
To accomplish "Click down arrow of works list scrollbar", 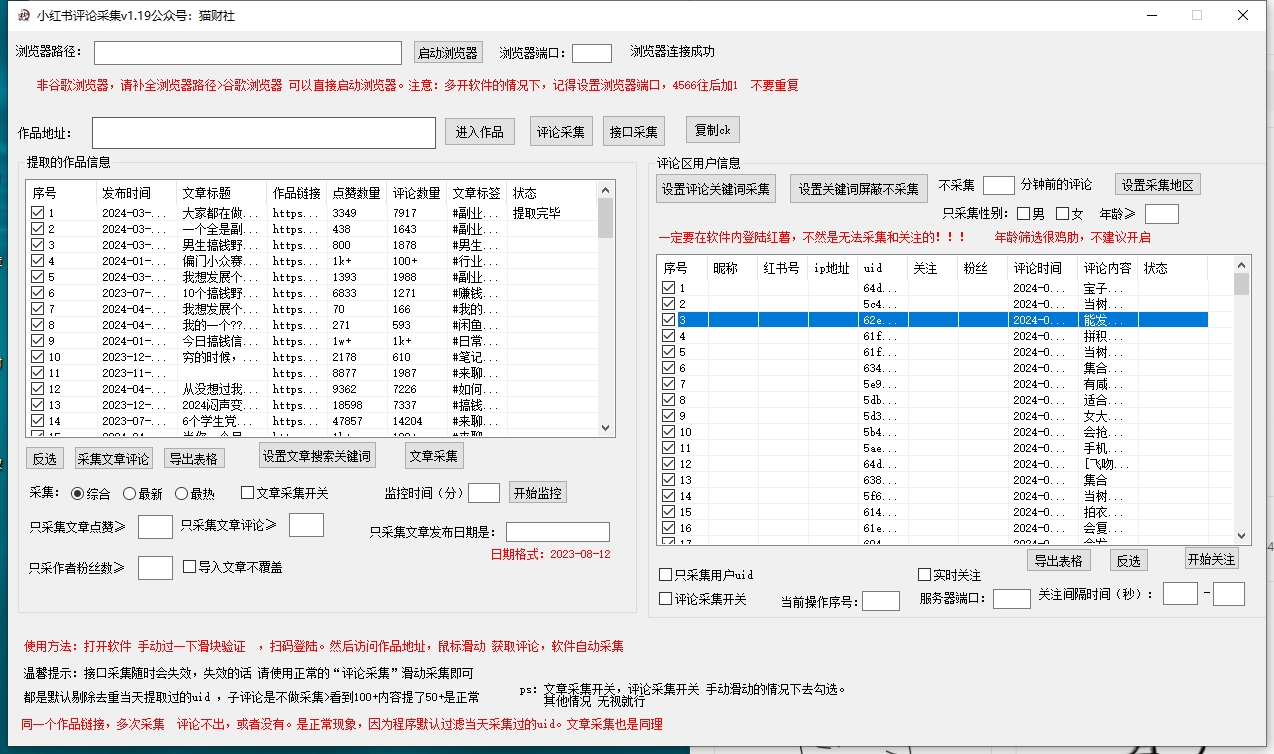I will (605, 427).
